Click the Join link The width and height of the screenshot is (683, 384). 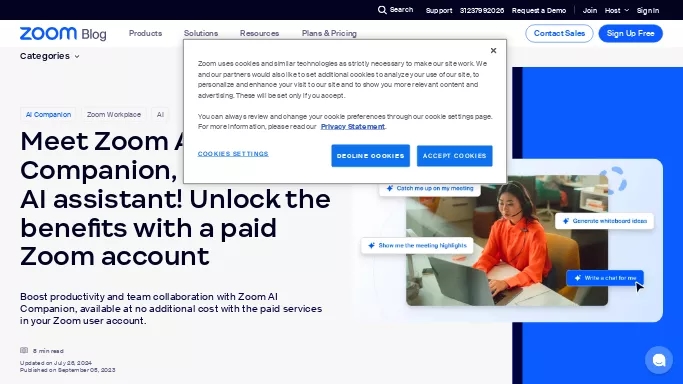[x=590, y=10]
